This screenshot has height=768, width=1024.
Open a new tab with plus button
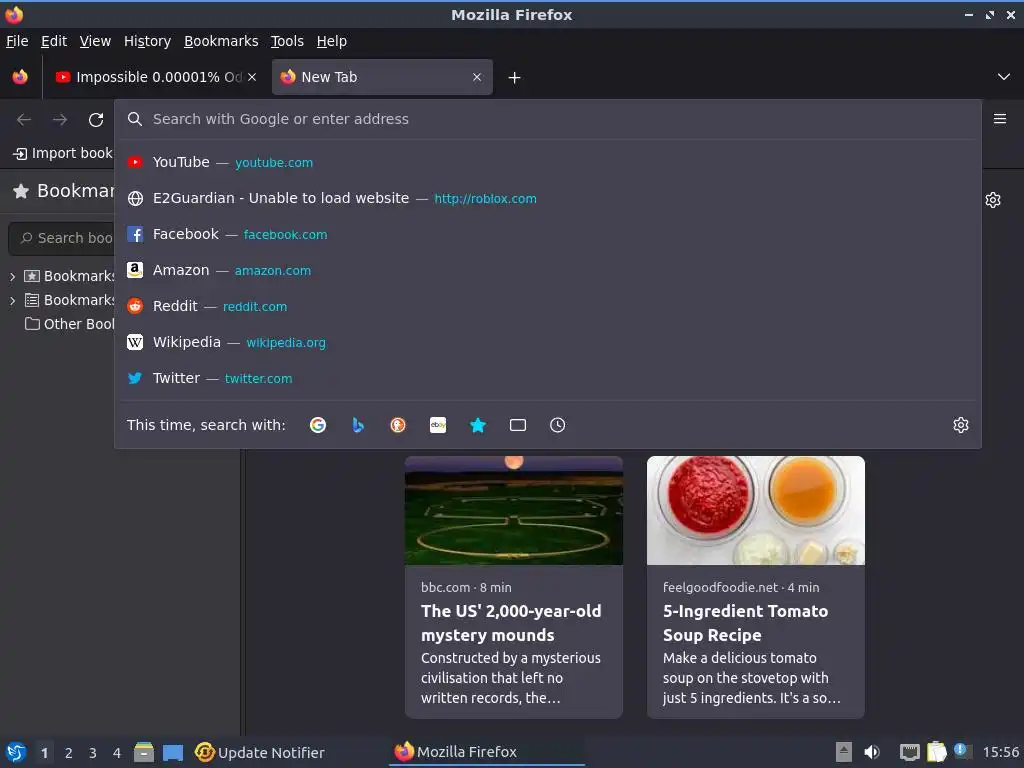pyautogui.click(x=515, y=78)
